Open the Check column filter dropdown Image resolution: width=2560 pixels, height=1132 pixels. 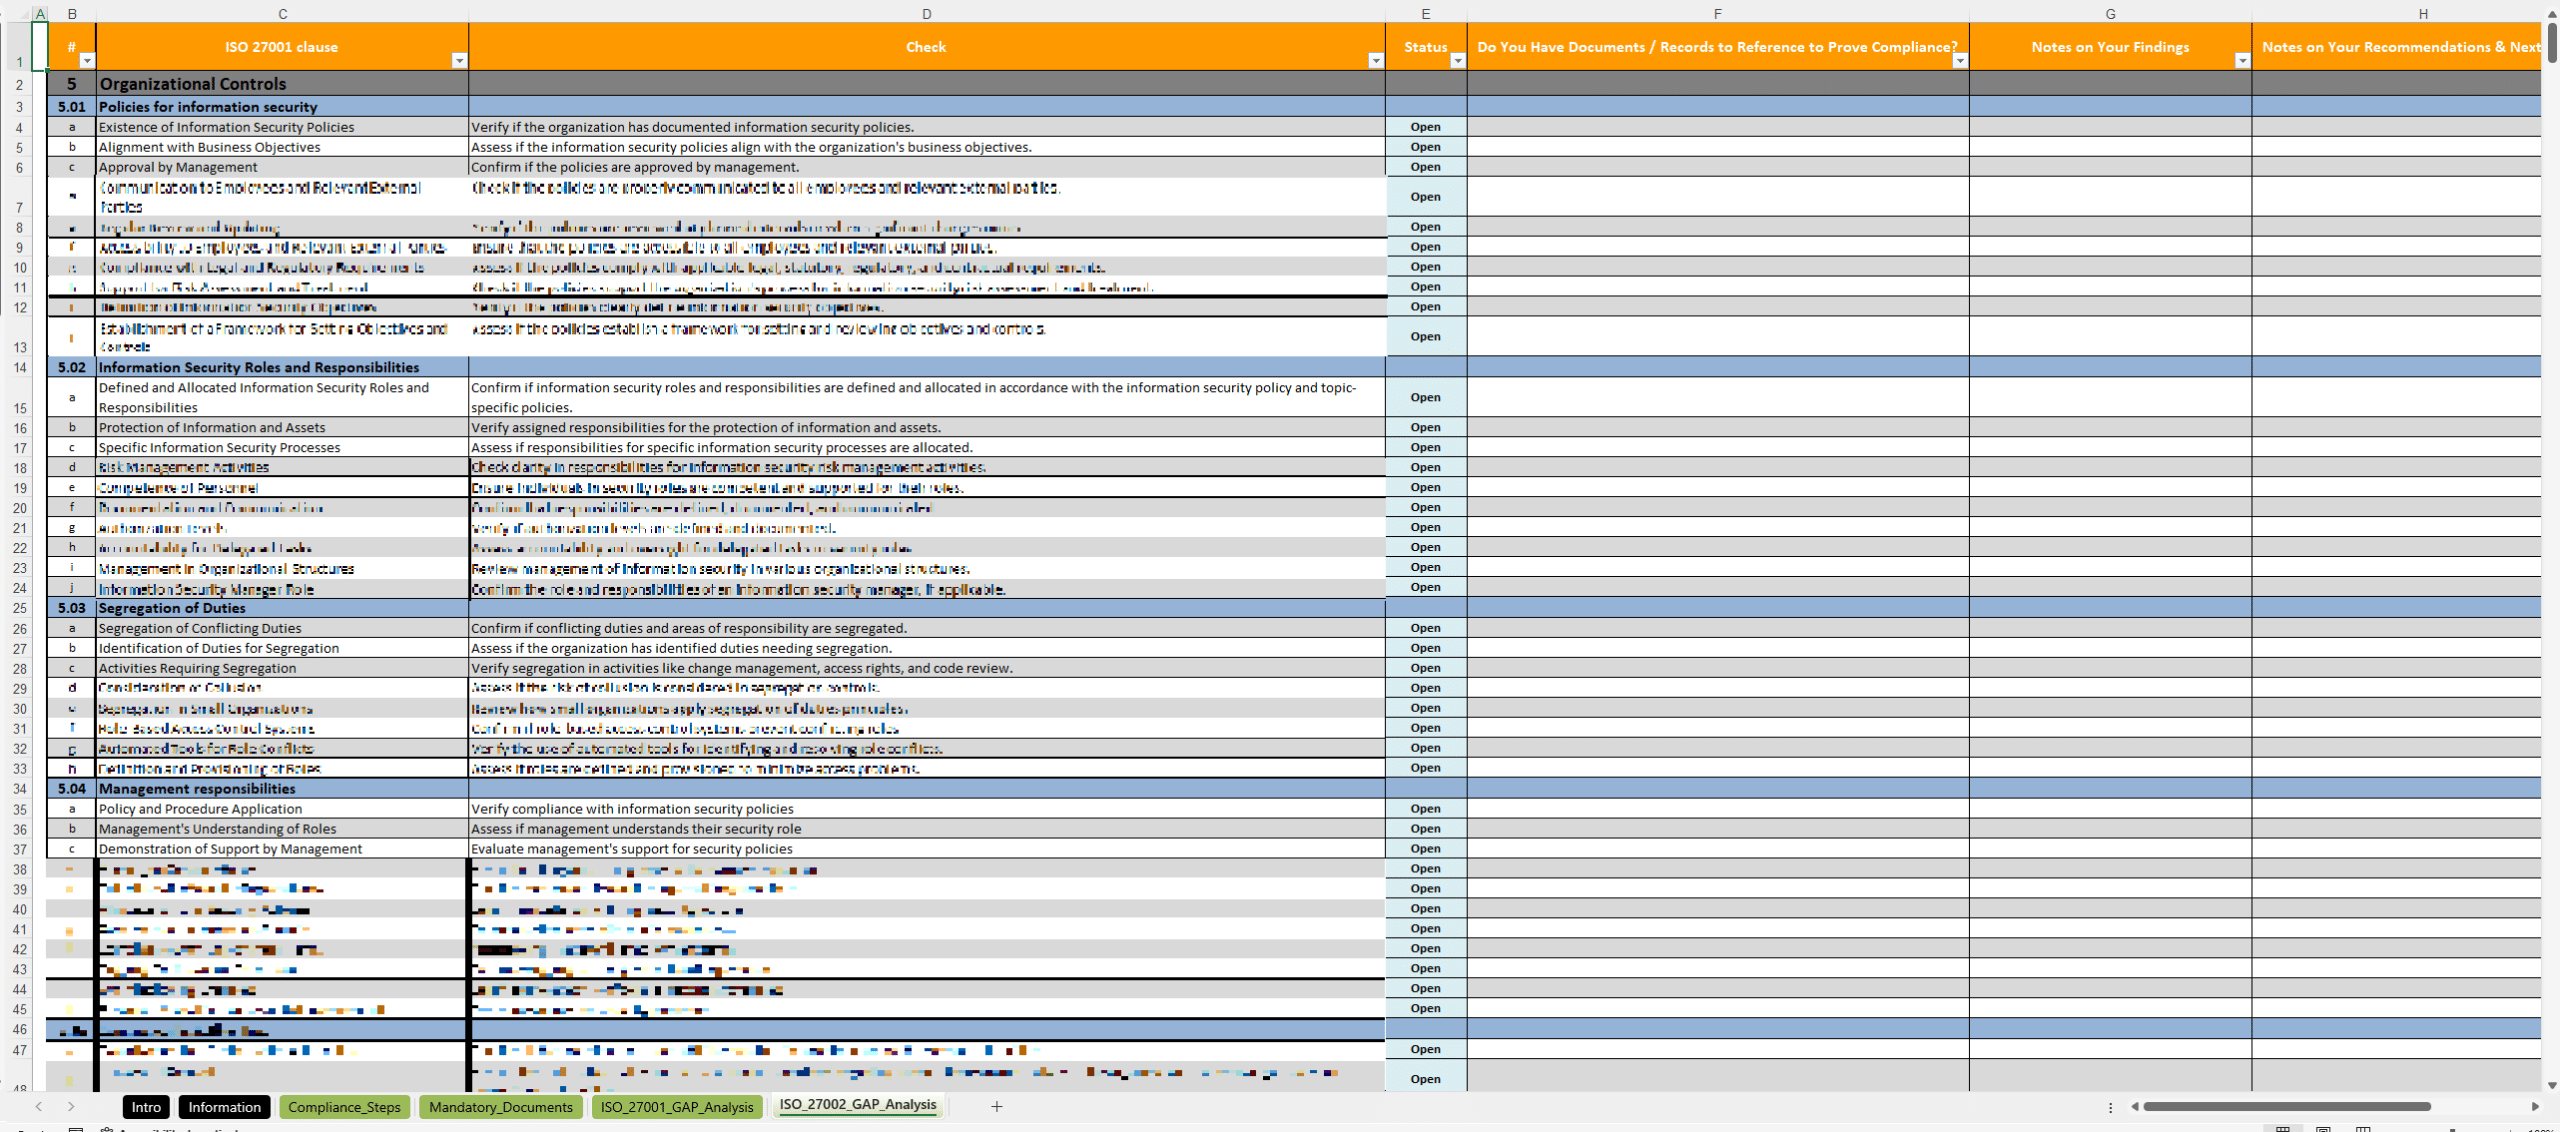pyautogui.click(x=1374, y=61)
